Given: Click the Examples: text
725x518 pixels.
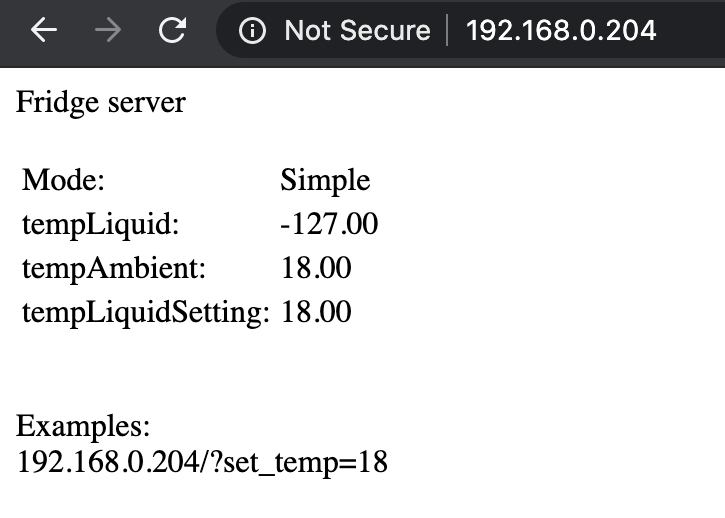Looking at the screenshot, I should click(84, 427).
